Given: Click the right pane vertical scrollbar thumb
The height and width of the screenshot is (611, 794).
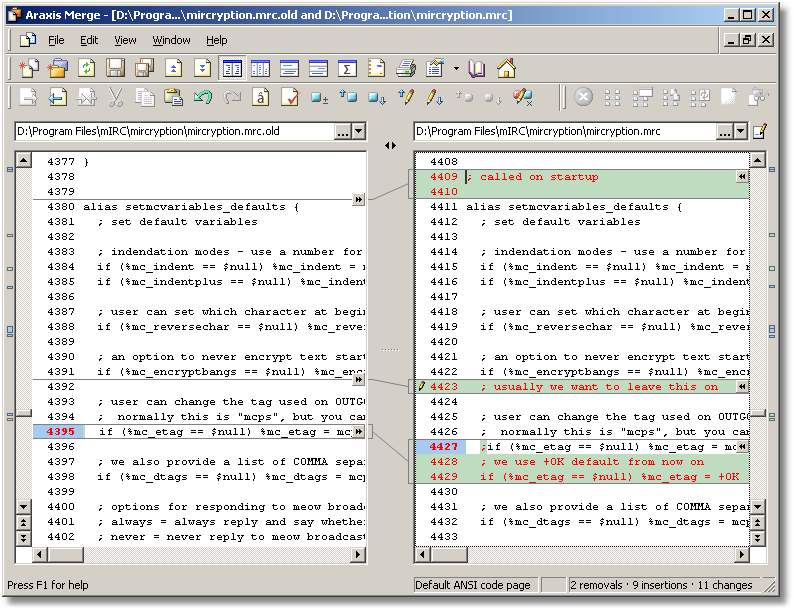Looking at the screenshot, I should point(758,414).
